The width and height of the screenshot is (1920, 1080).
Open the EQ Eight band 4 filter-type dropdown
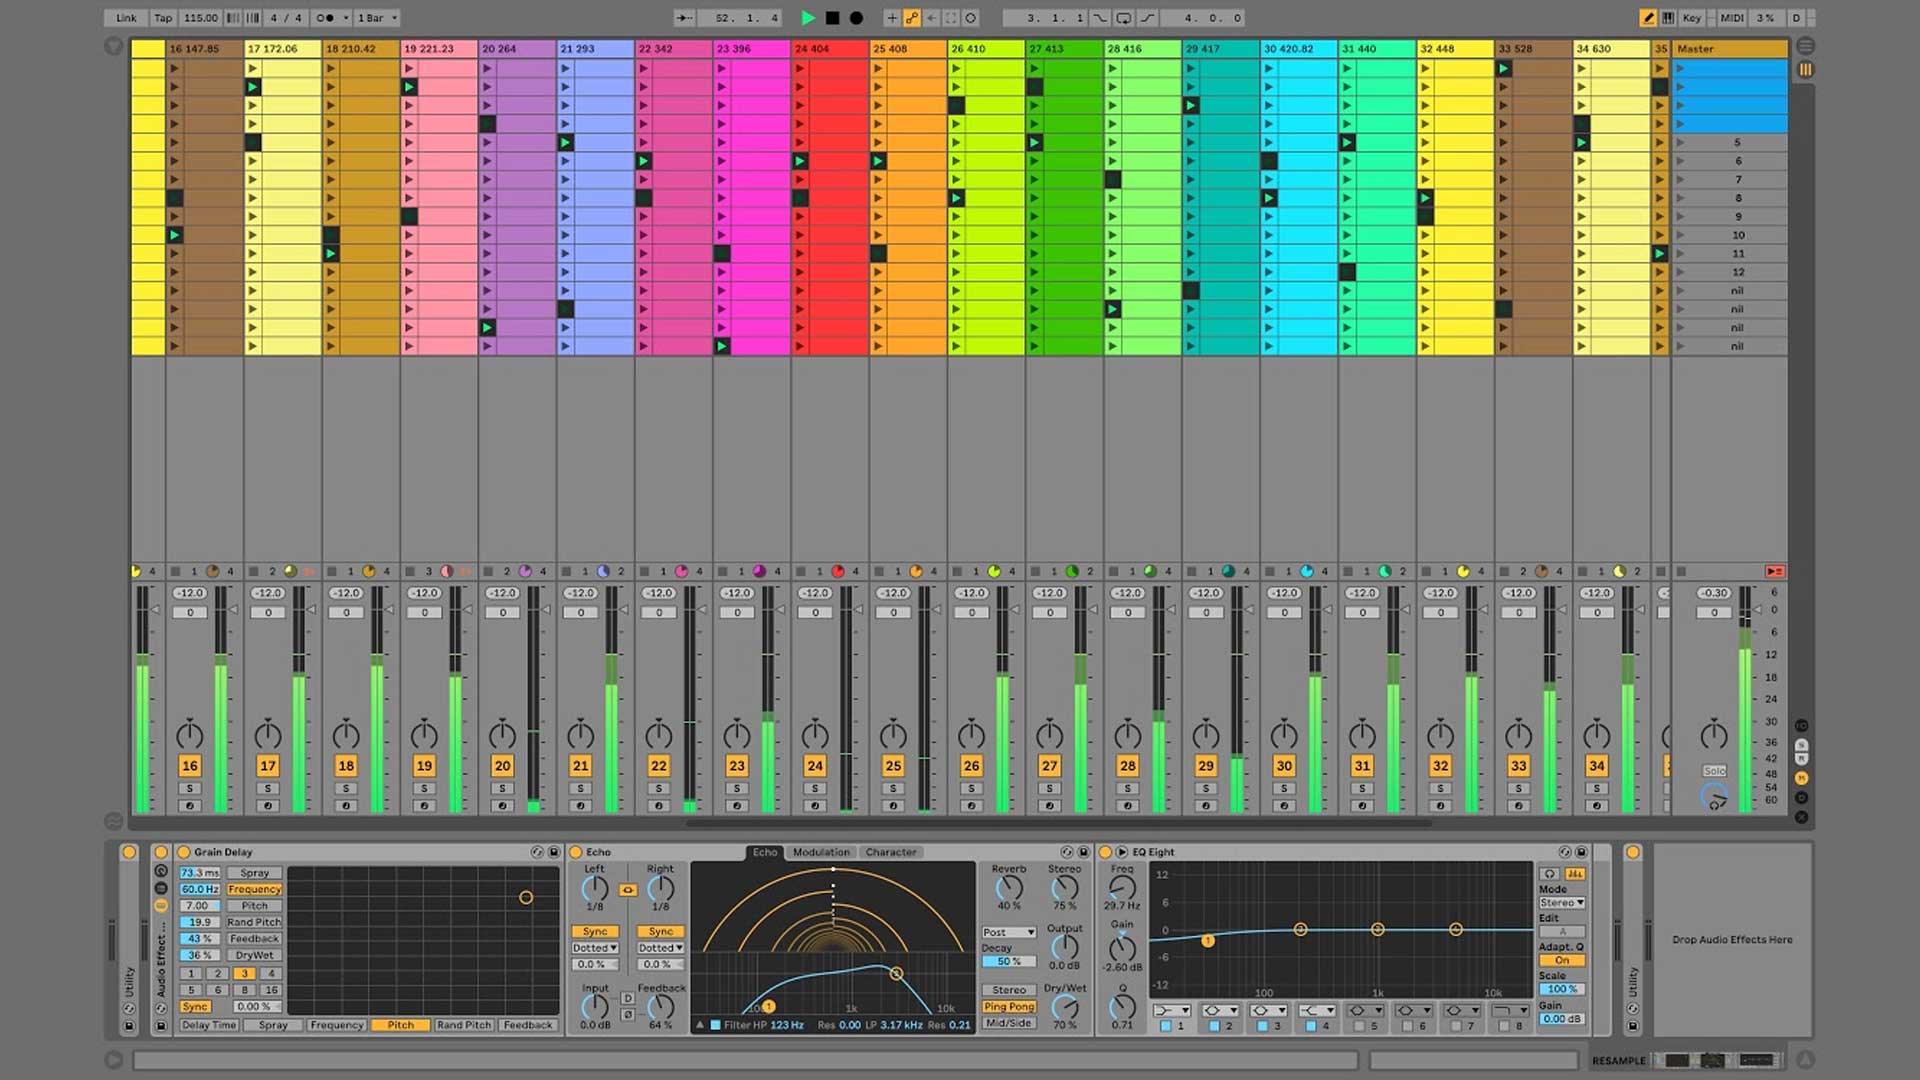tap(1317, 1010)
